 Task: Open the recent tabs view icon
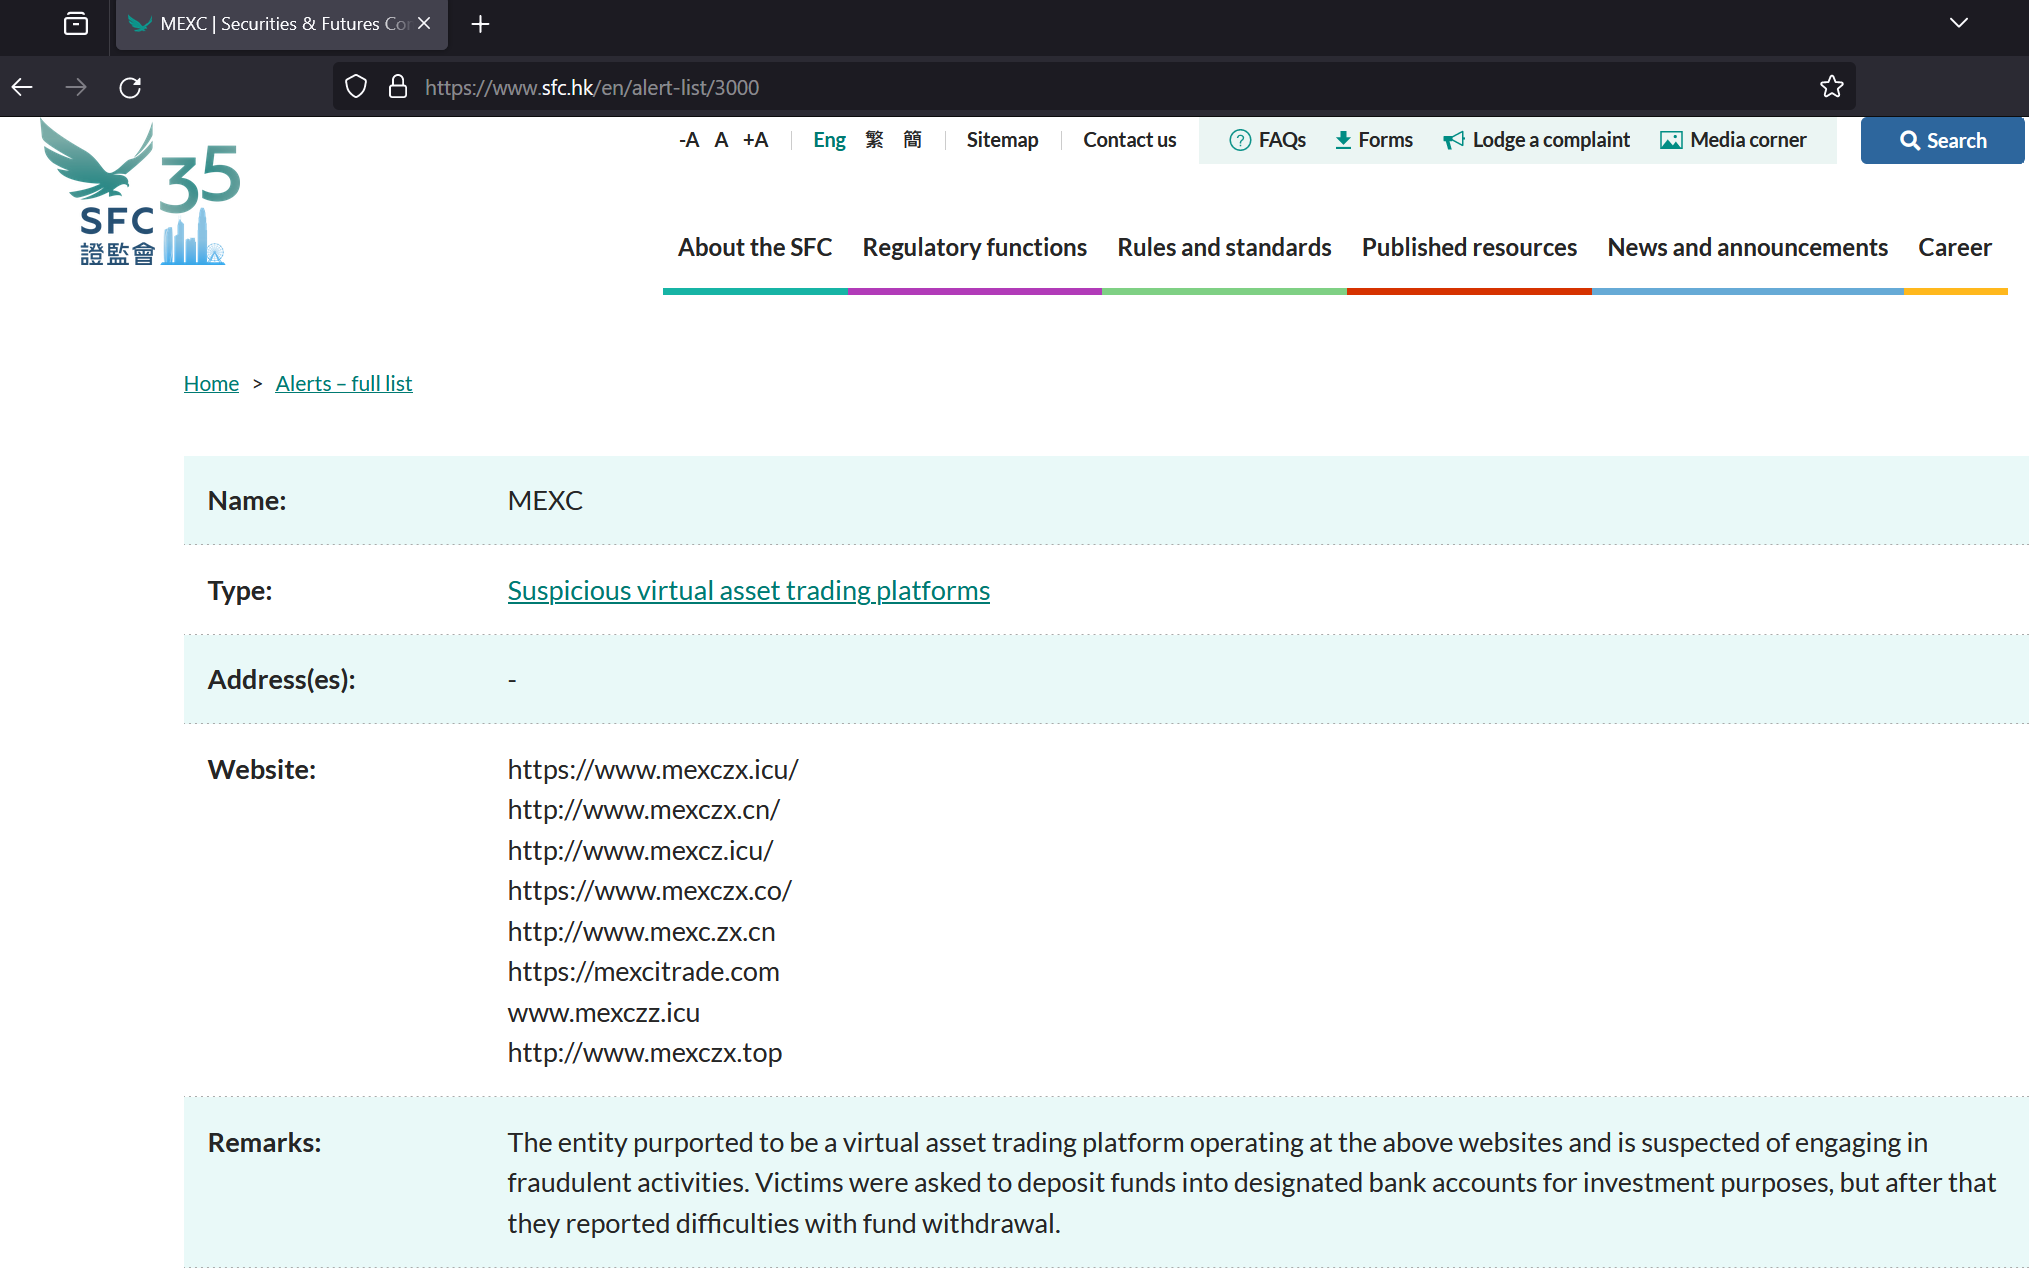tap(76, 24)
